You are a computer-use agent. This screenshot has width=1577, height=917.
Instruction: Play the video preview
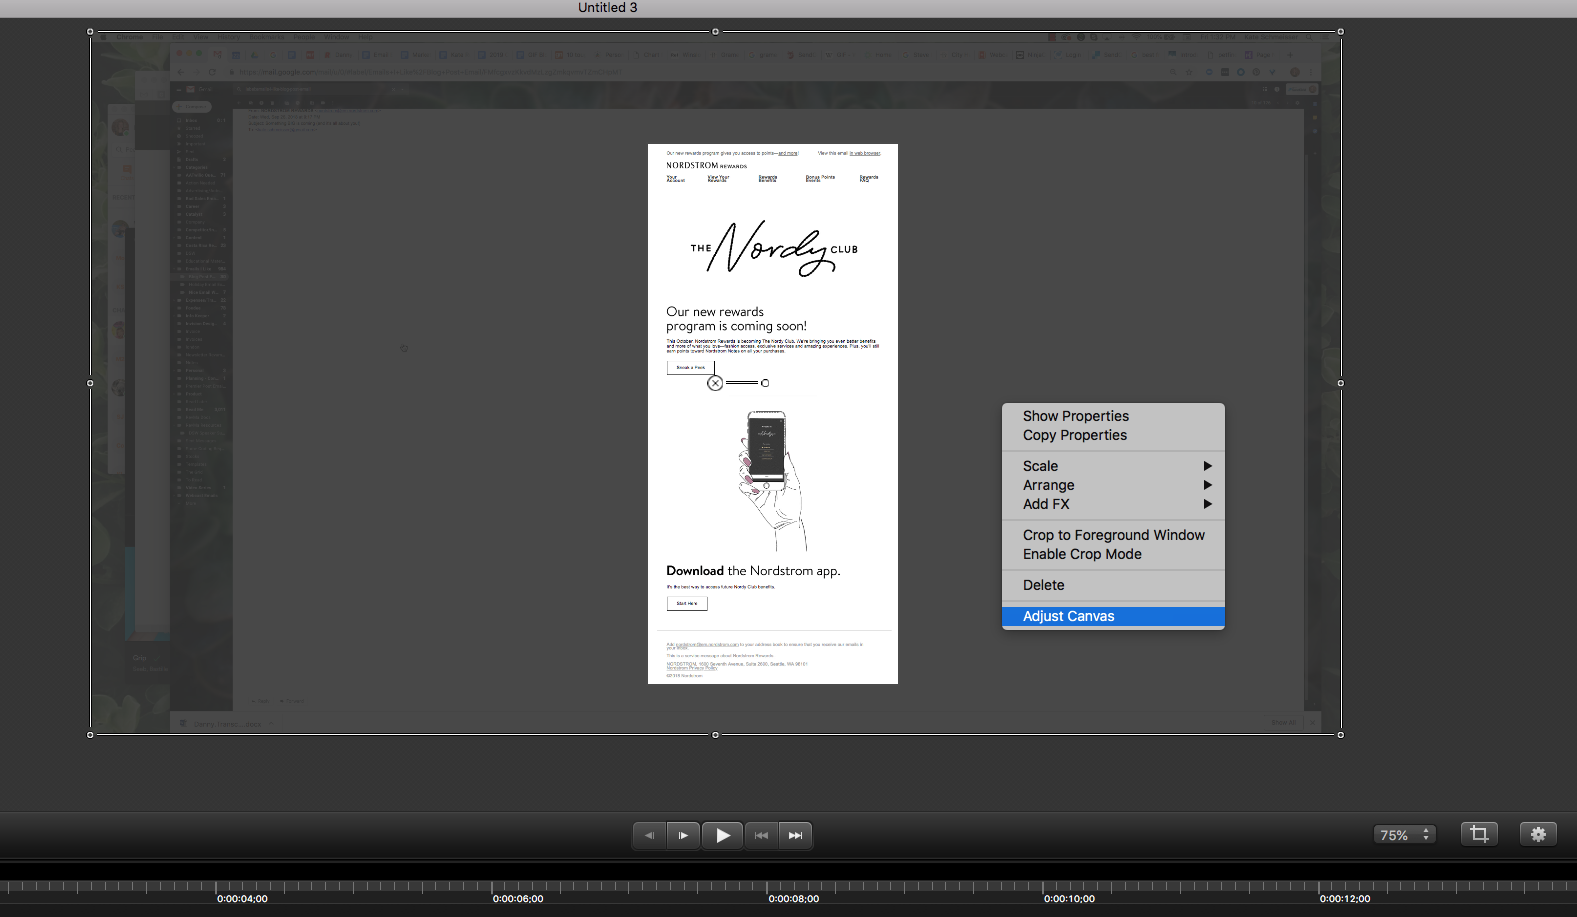click(x=722, y=835)
